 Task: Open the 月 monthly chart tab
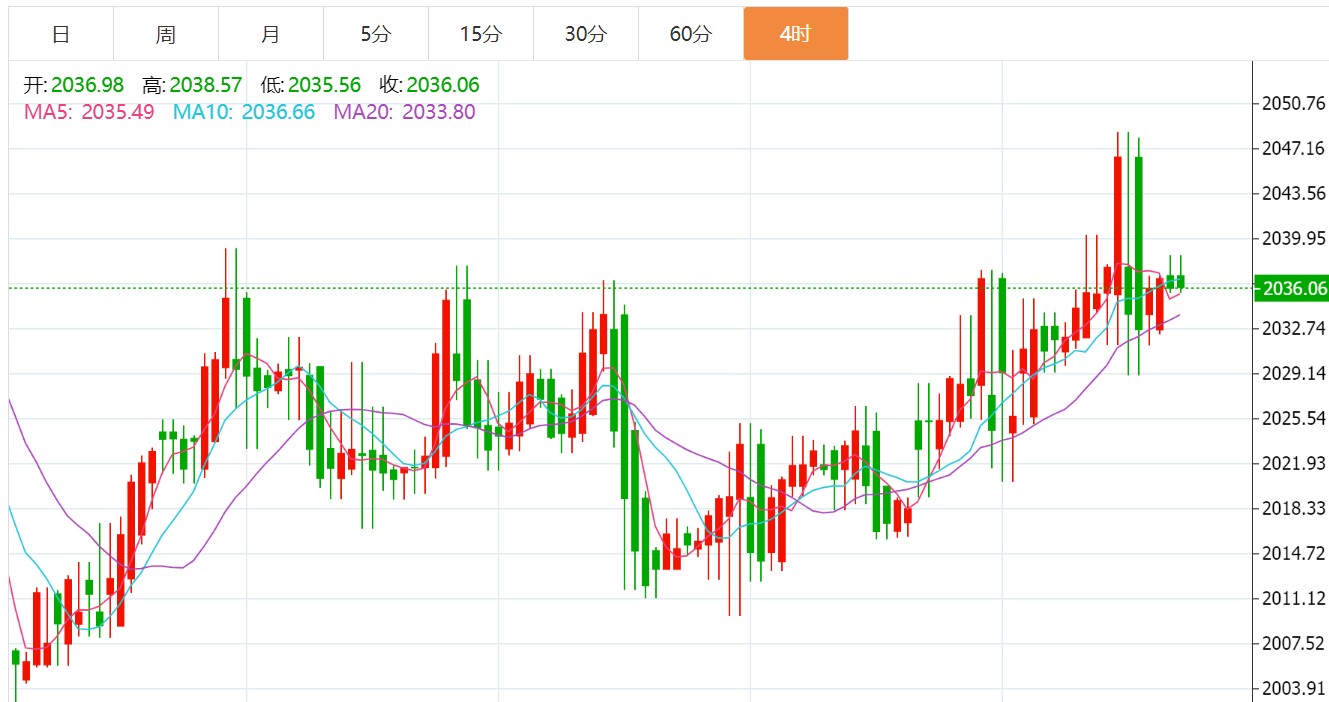coord(271,34)
